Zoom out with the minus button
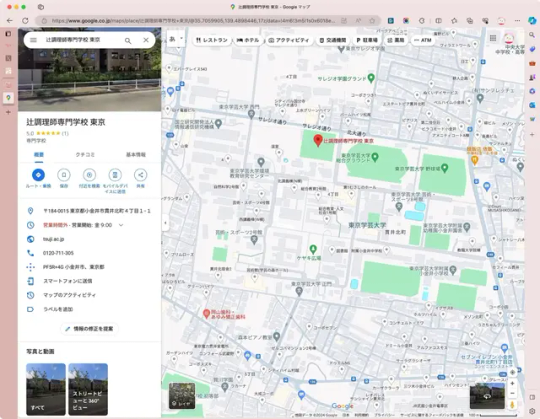Screen dimensions: 540x419 512,394
